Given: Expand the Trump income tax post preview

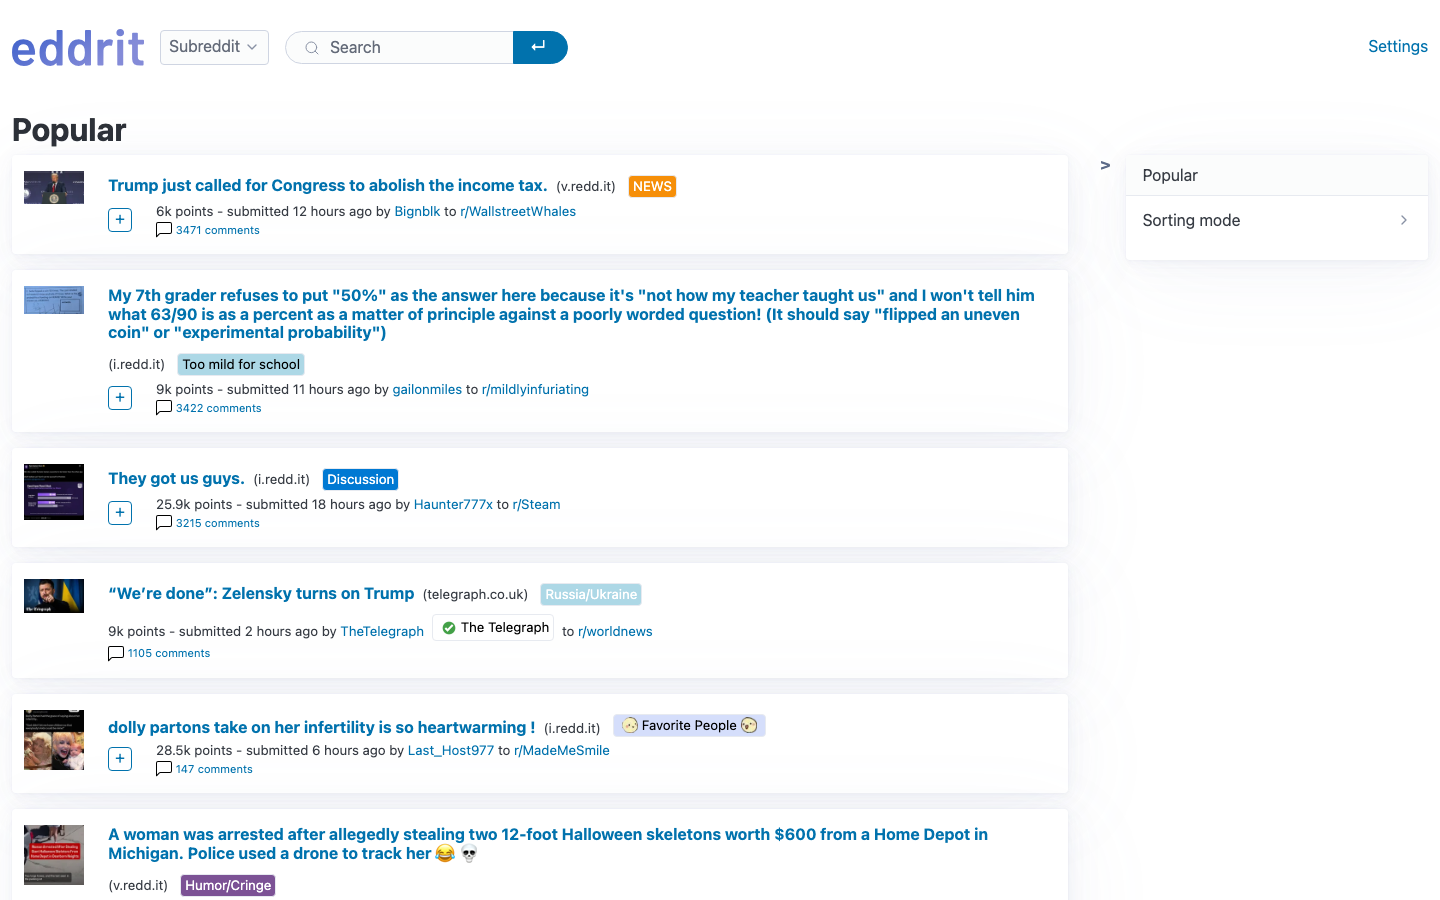Looking at the screenshot, I should point(120,220).
